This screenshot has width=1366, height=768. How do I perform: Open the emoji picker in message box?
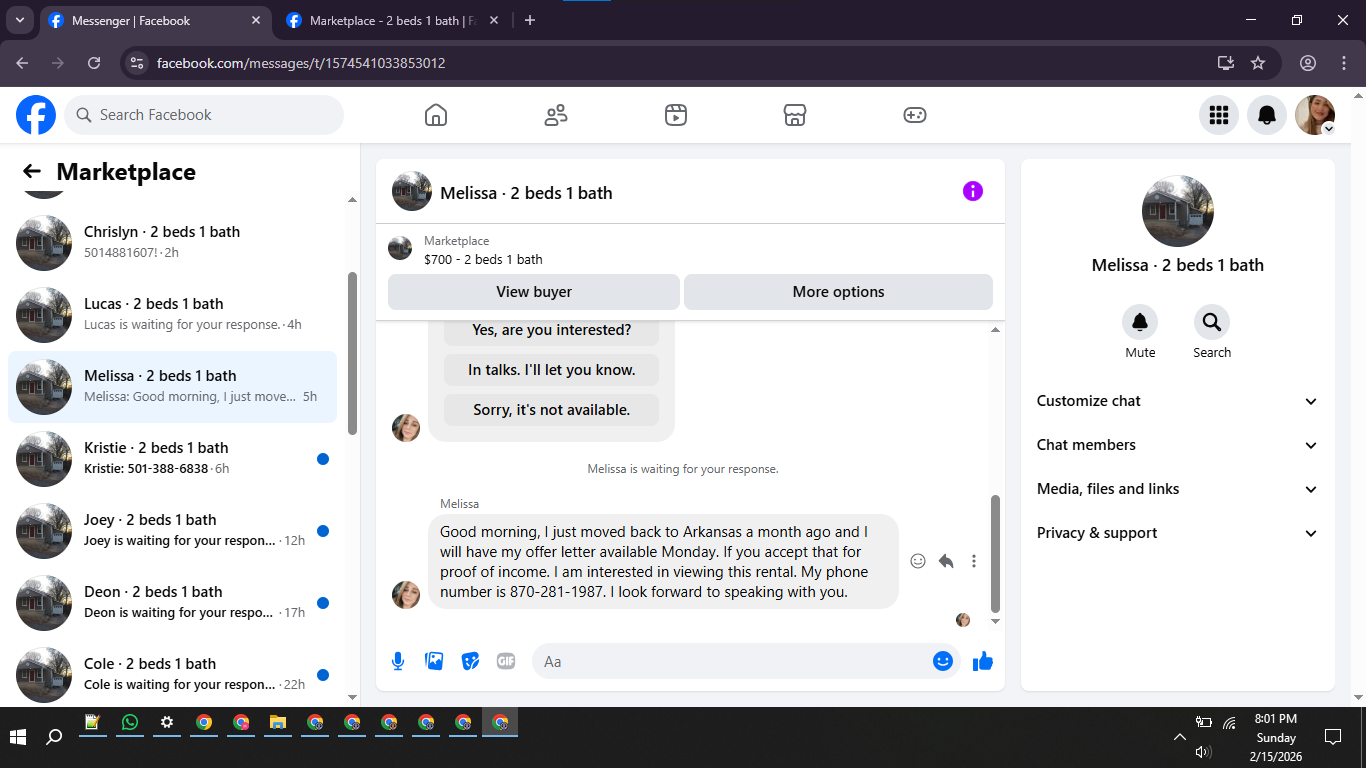coord(943,661)
